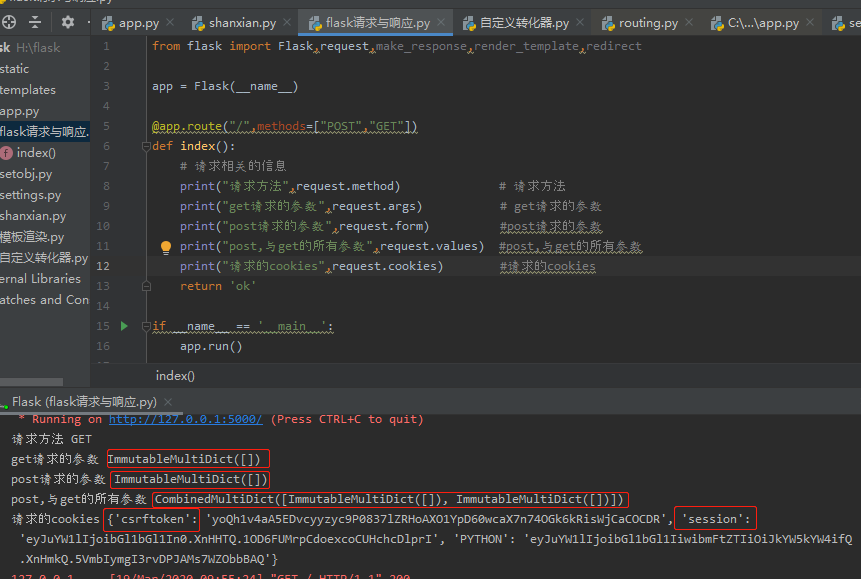
Task: Close the routing.py tab
Action: click(x=689, y=23)
